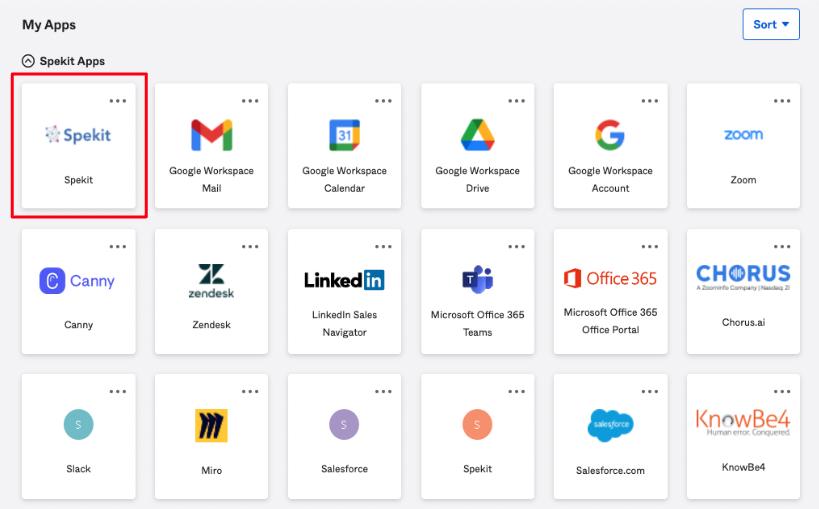Click the KnowBe4 logo
819x509 pixels.
click(743, 422)
